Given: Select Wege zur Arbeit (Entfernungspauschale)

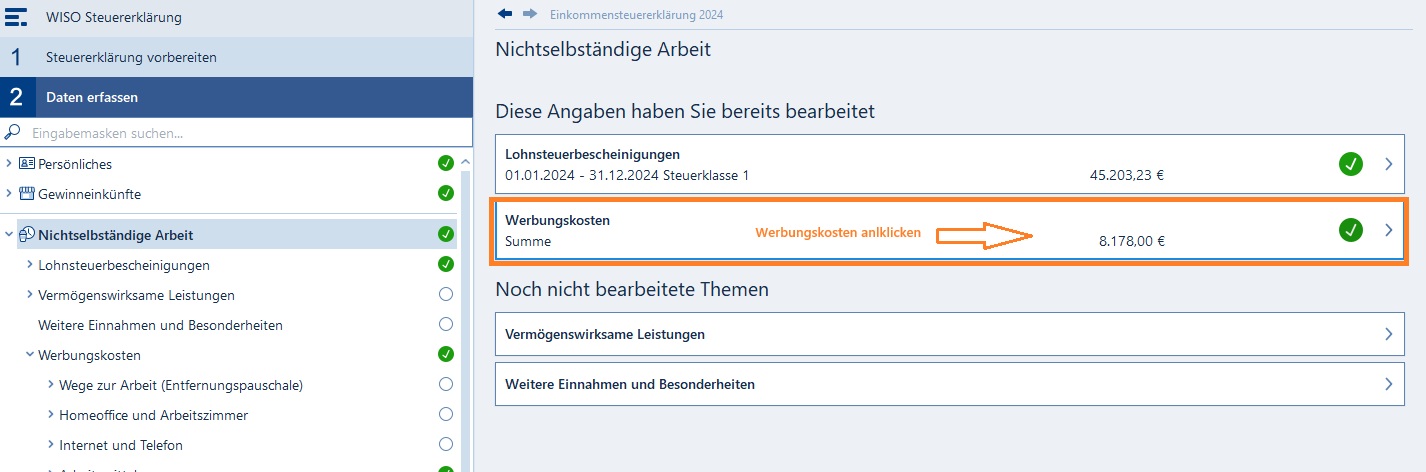Looking at the screenshot, I should [x=181, y=385].
